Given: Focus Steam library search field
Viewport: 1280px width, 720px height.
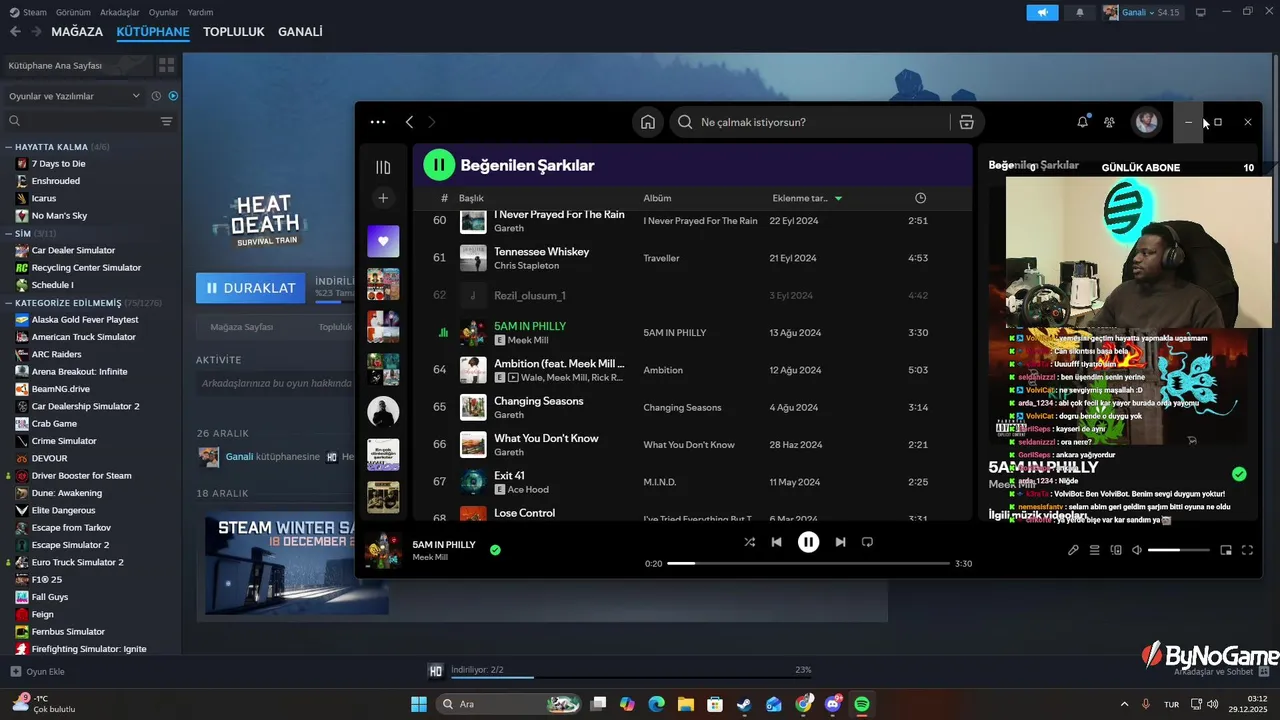Looking at the screenshot, I should [80, 121].
